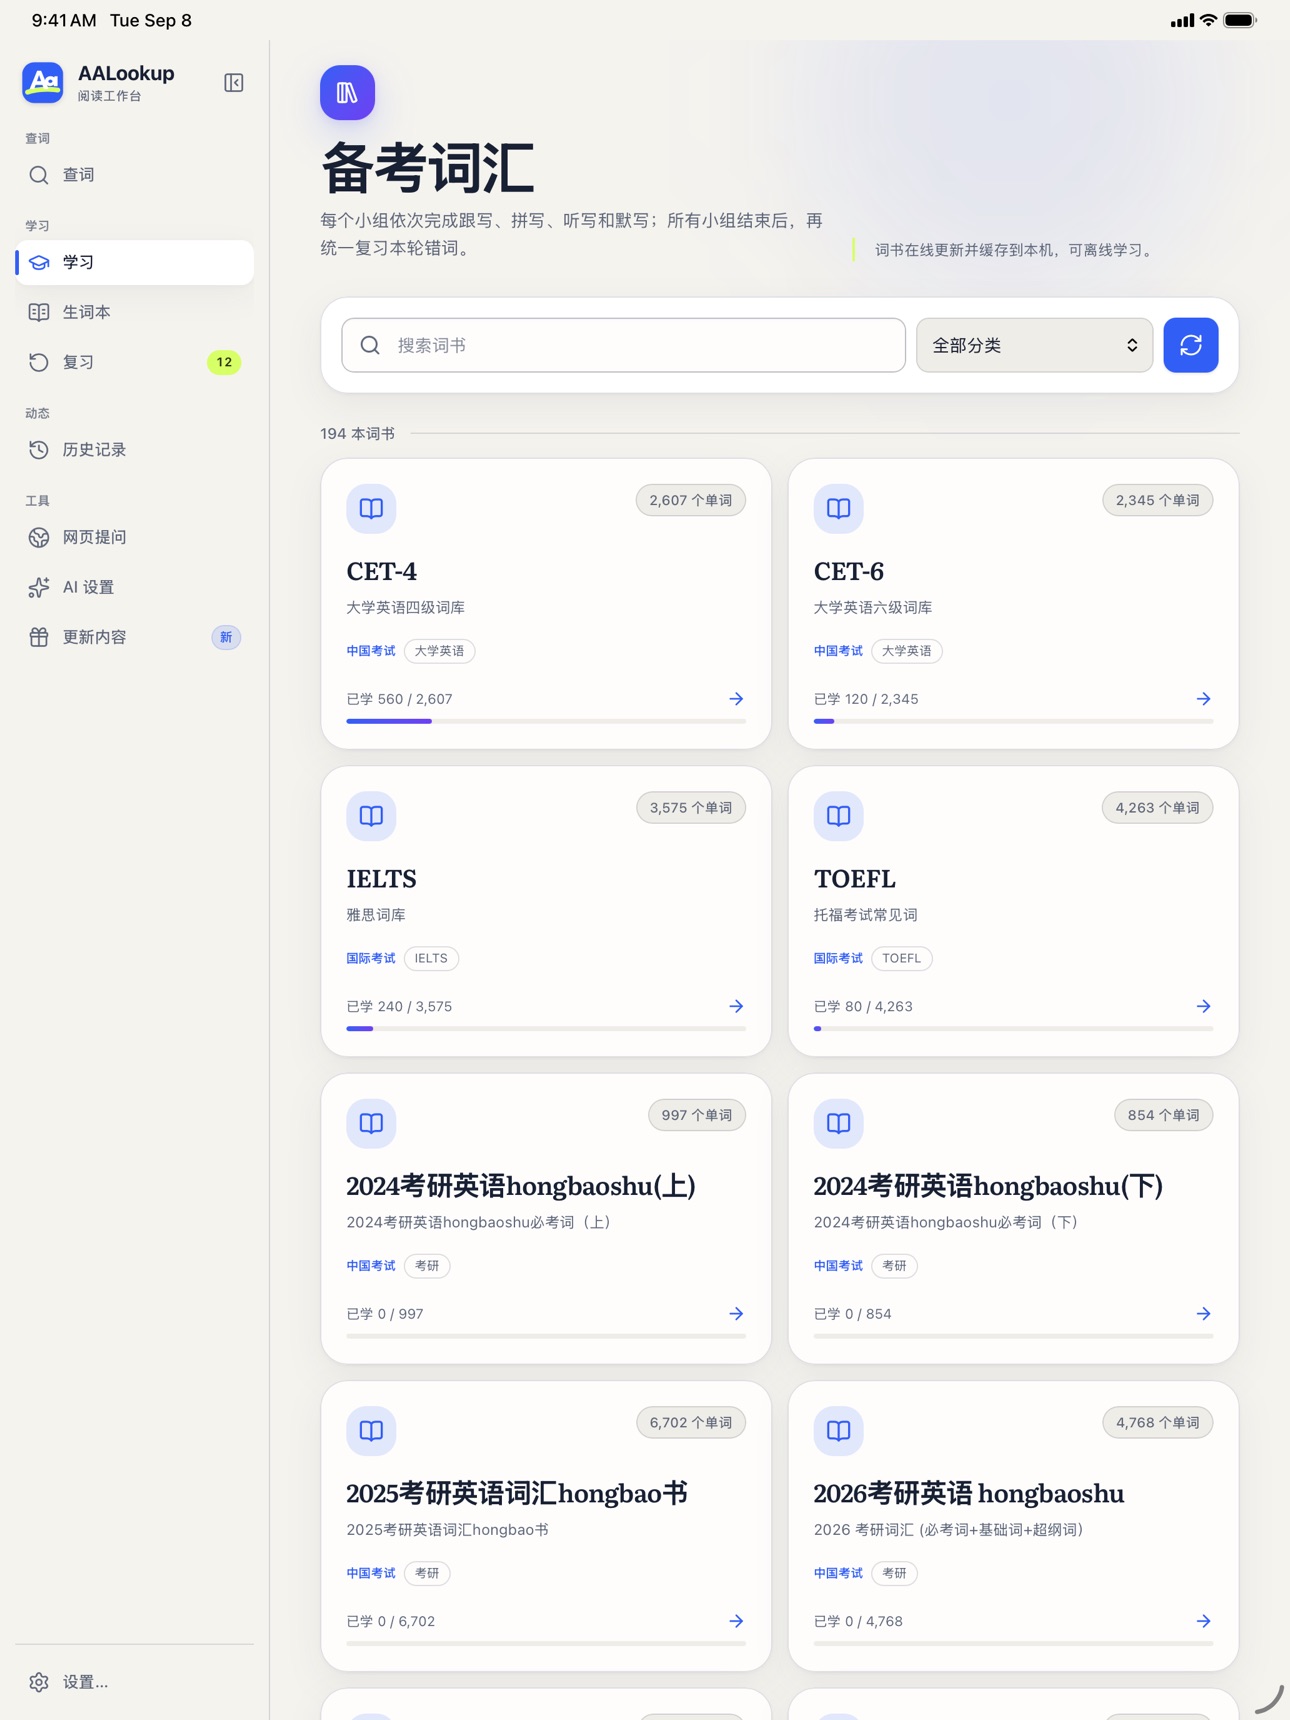Screen dimensions: 1290x1720
Task: Open the CET-6 card title
Action: (848, 571)
